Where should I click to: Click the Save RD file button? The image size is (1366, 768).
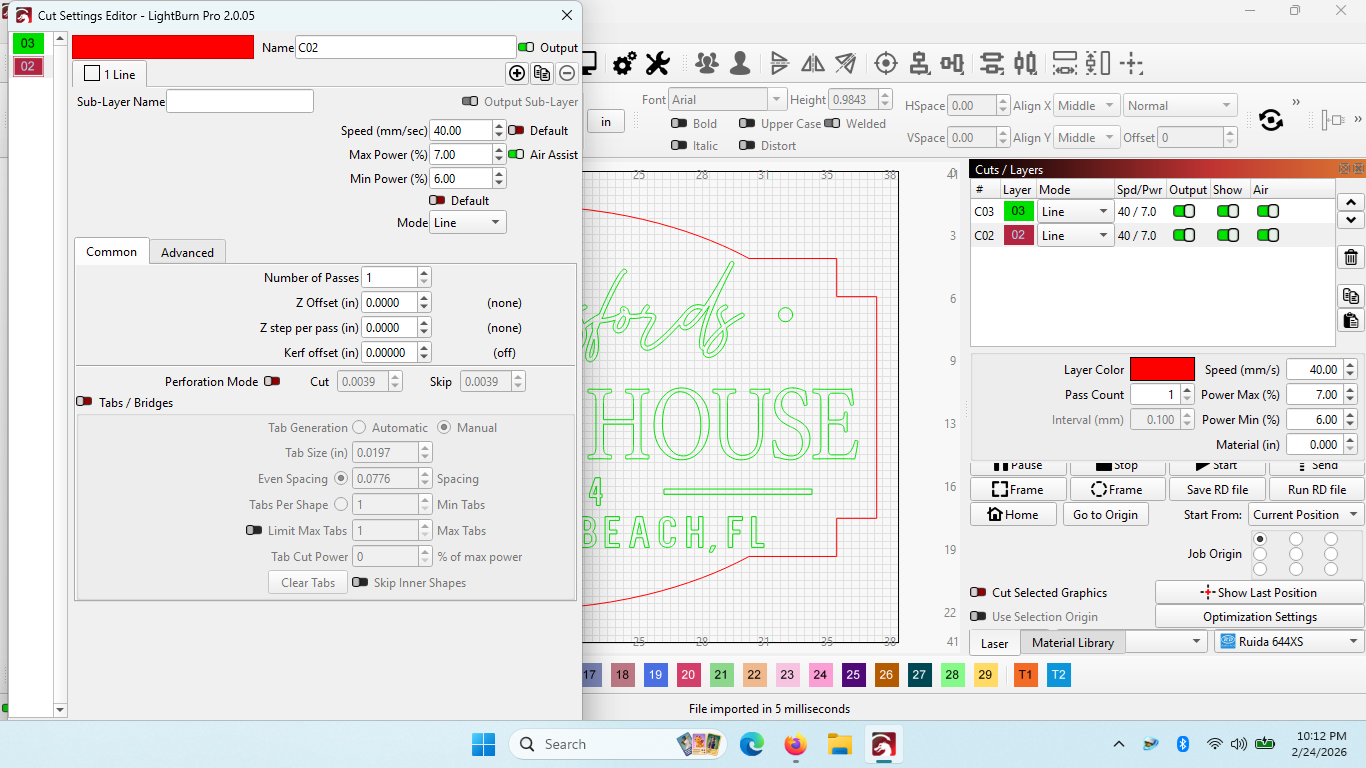[1217, 490]
